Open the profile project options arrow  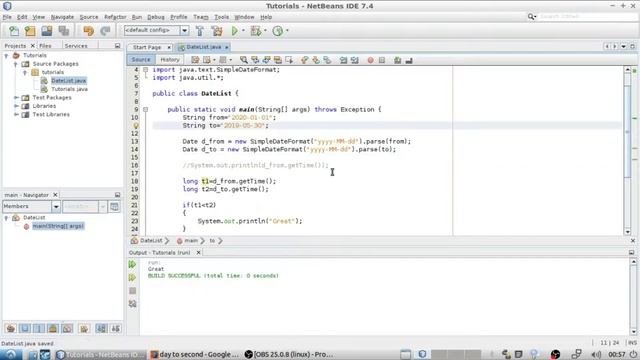coord(287,31)
